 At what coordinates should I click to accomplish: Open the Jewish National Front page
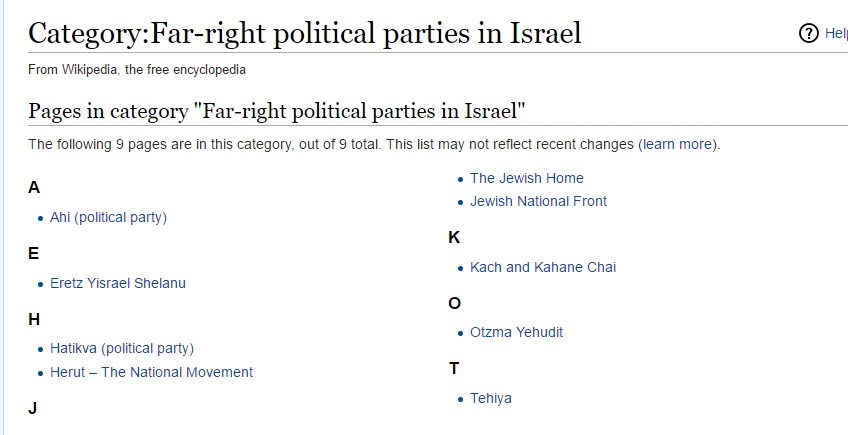pyautogui.click(x=539, y=201)
